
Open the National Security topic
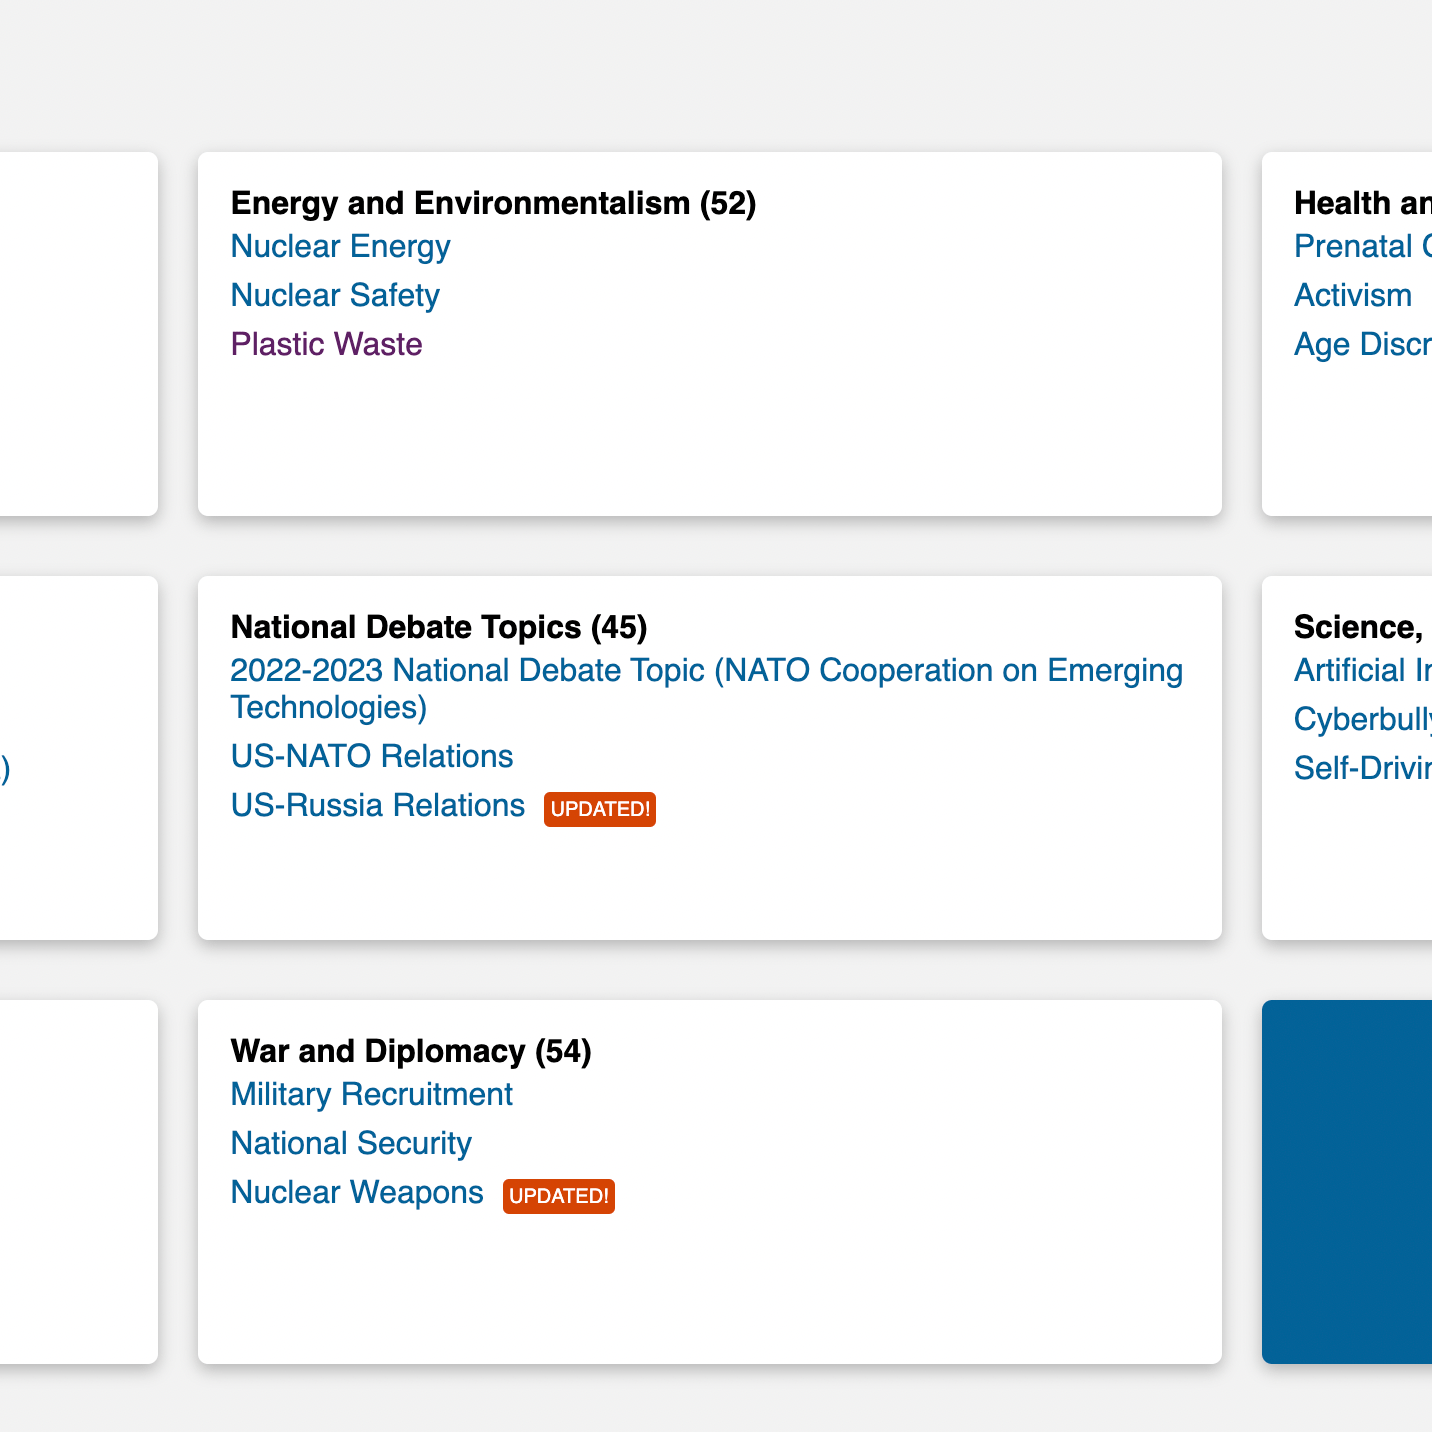pyautogui.click(x=350, y=1144)
